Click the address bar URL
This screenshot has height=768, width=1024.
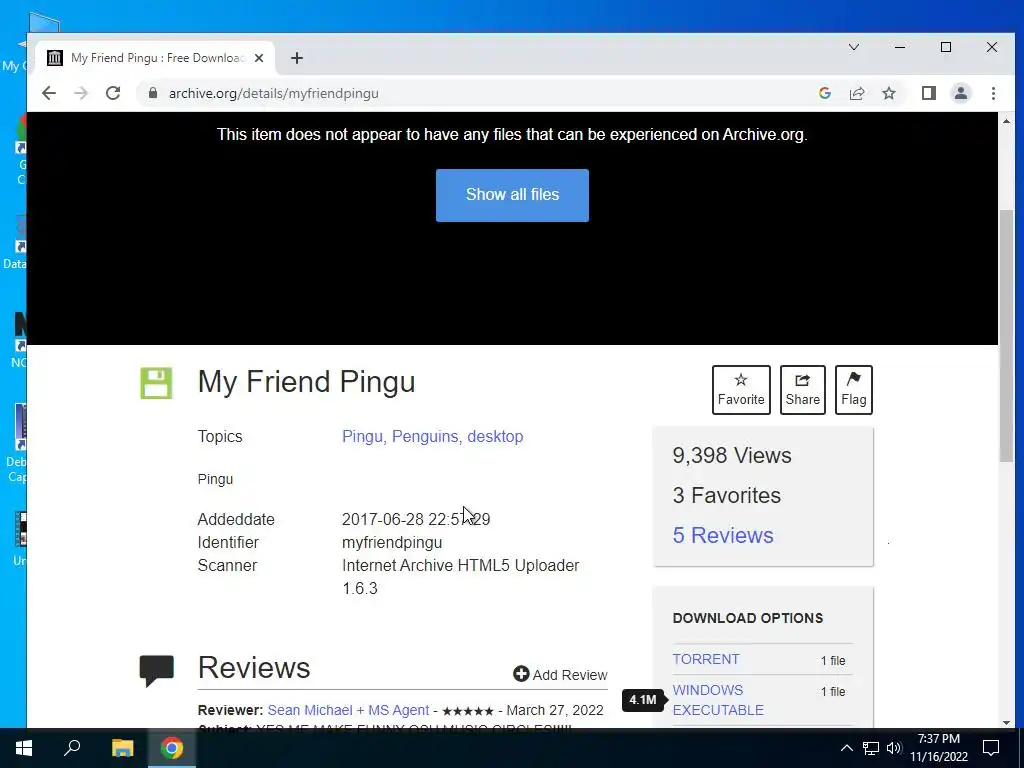click(x=274, y=93)
